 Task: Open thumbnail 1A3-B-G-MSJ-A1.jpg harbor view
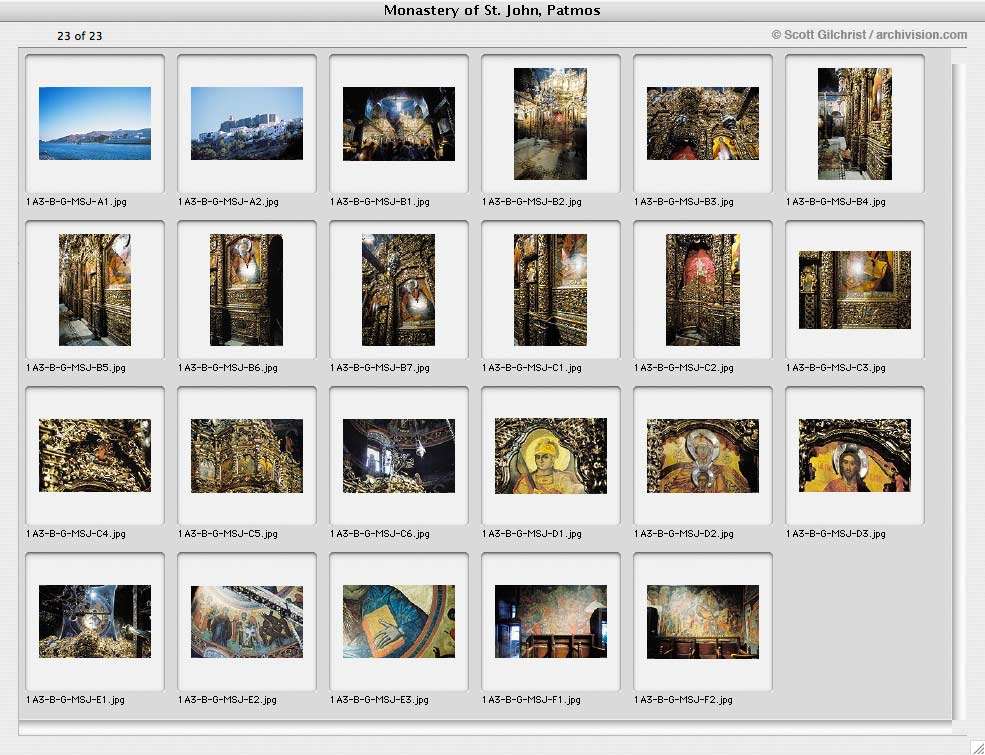pyautogui.click(x=95, y=123)
